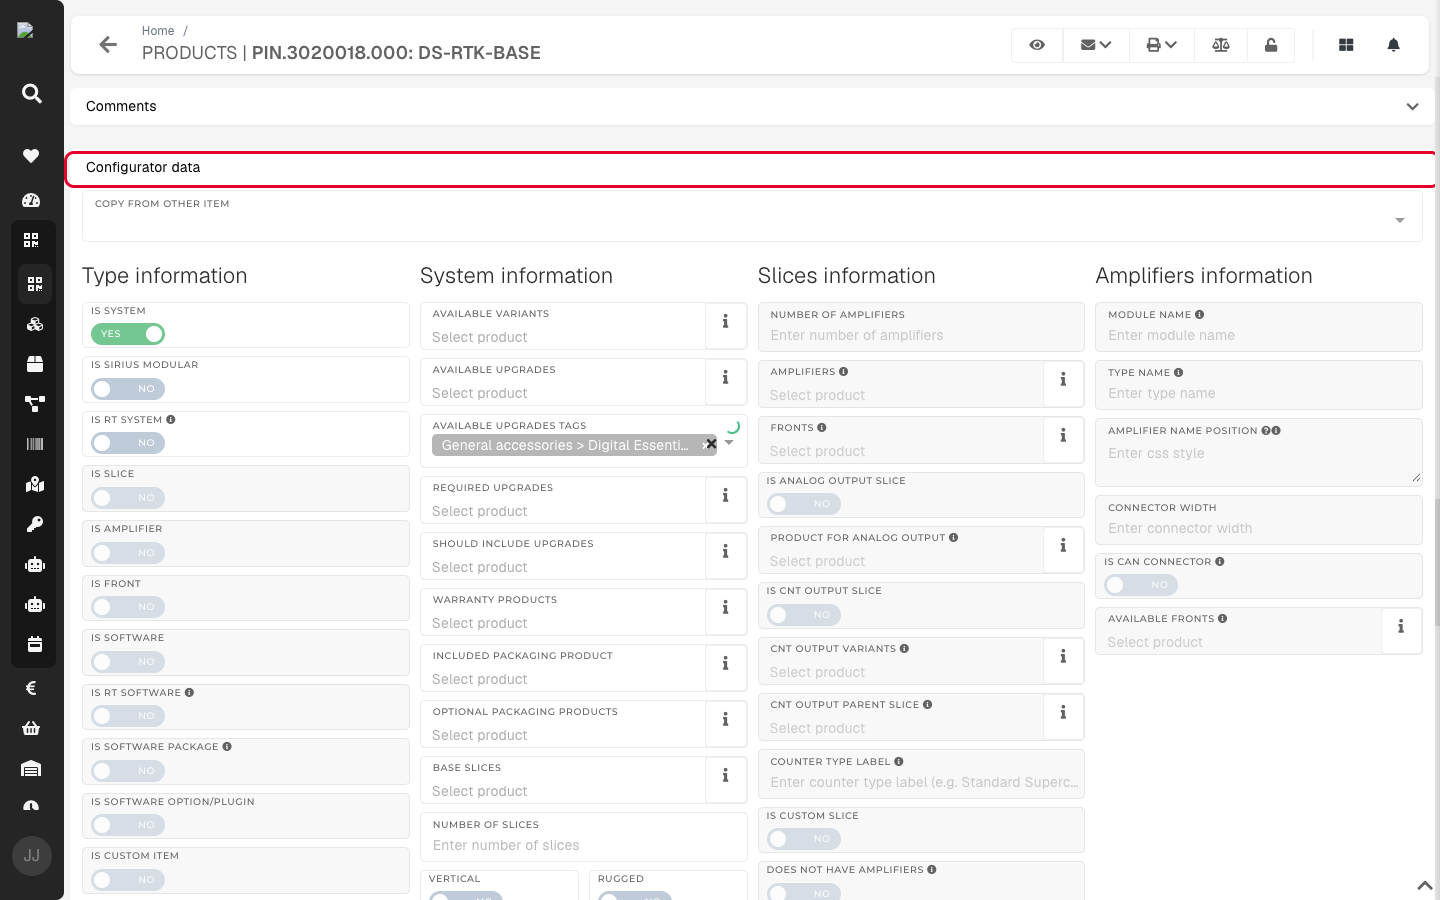The height and width of the screenshot is (900, 1440).
Task: Open the JJ user avatar
Action: [32, 856]
